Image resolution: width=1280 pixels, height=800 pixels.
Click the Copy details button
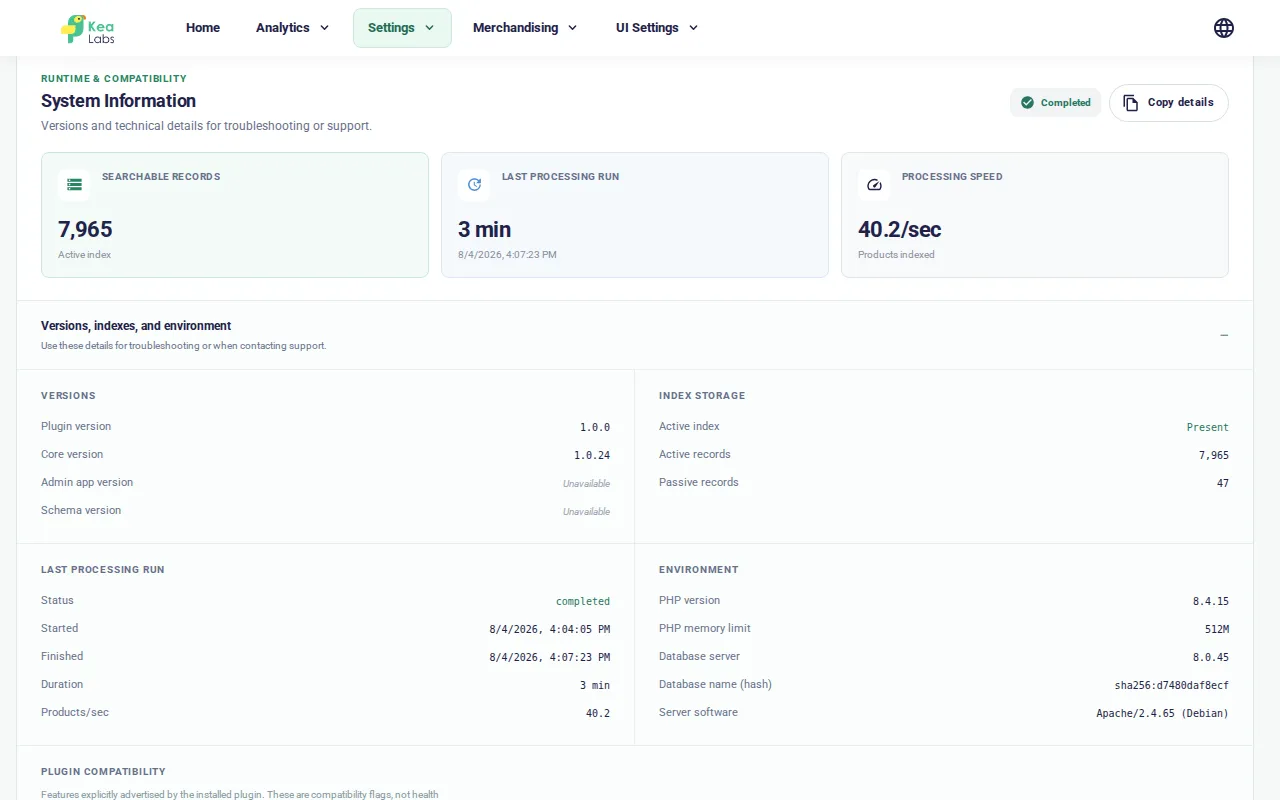1169,103
